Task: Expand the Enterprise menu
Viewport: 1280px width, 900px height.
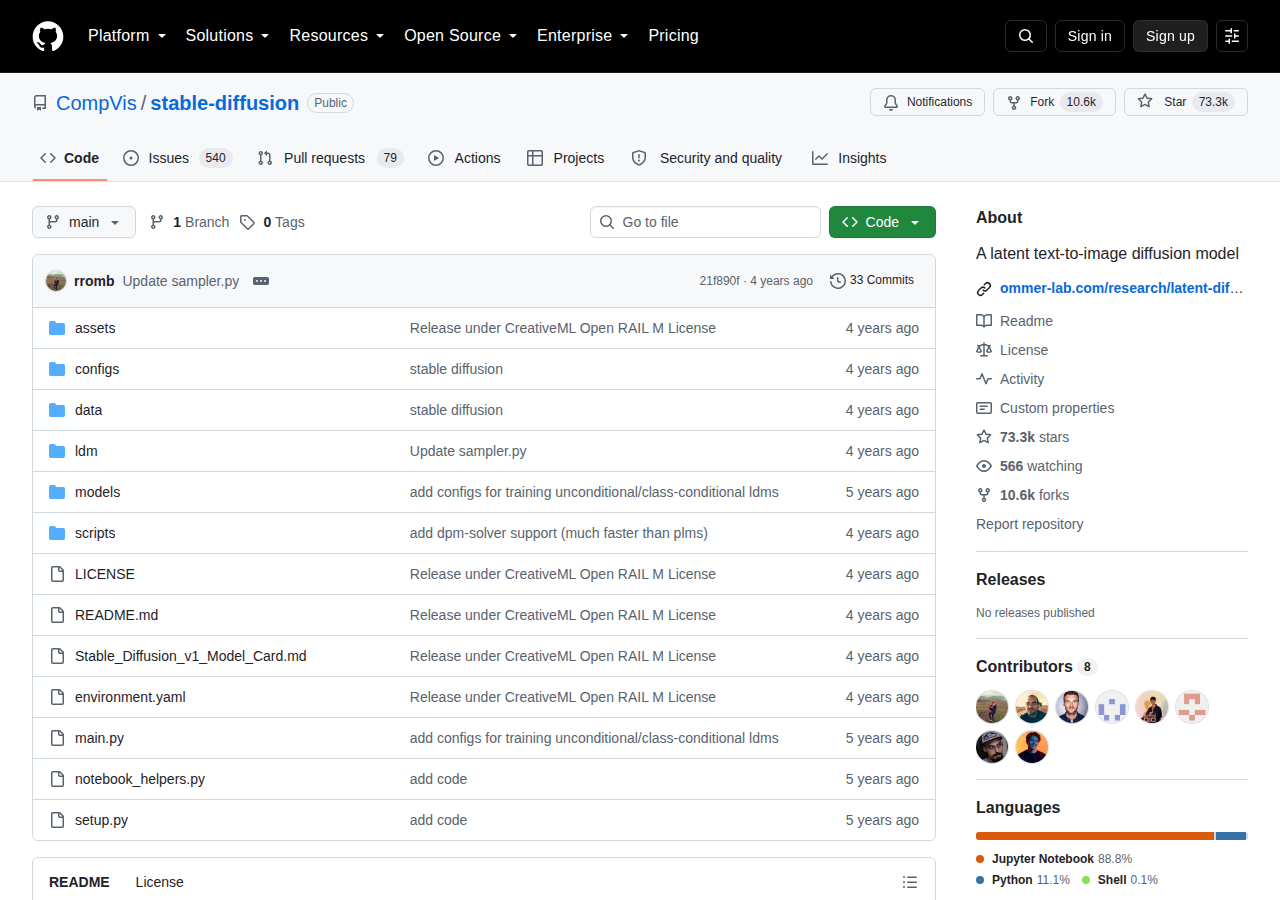Action: click(583, 36)
